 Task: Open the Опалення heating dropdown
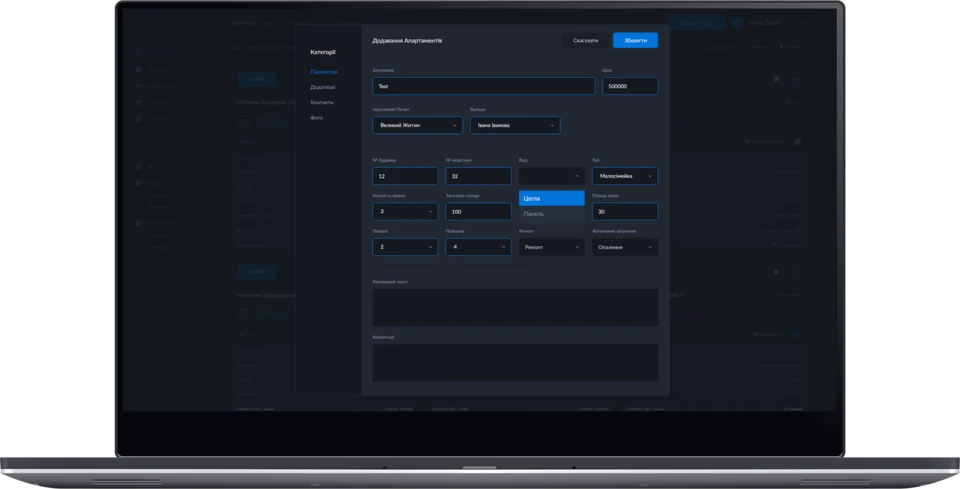[625, 247]
